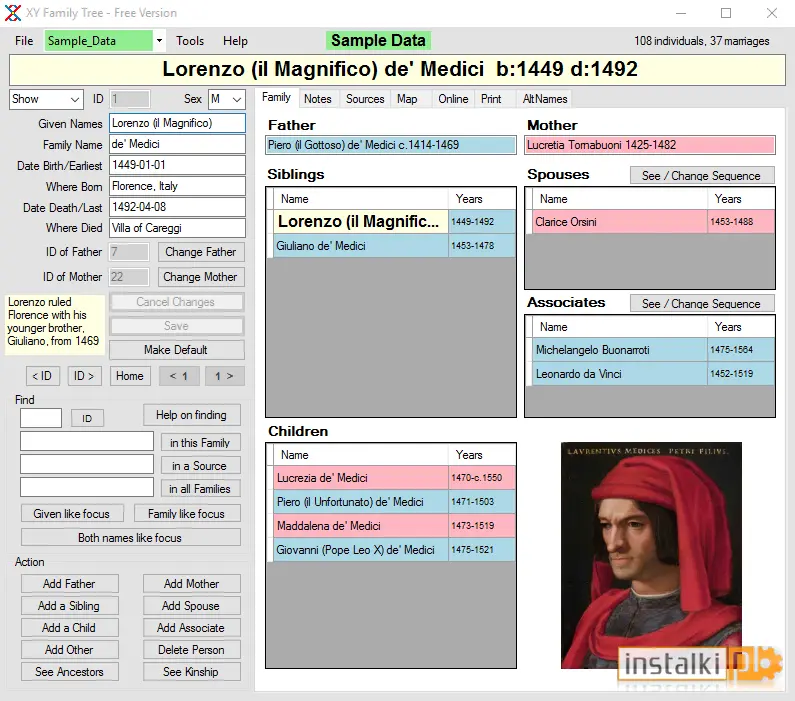This screenshot has height=701, width=795.
Task: Go to next ID with ID >
Action: (x=84, y=376)
